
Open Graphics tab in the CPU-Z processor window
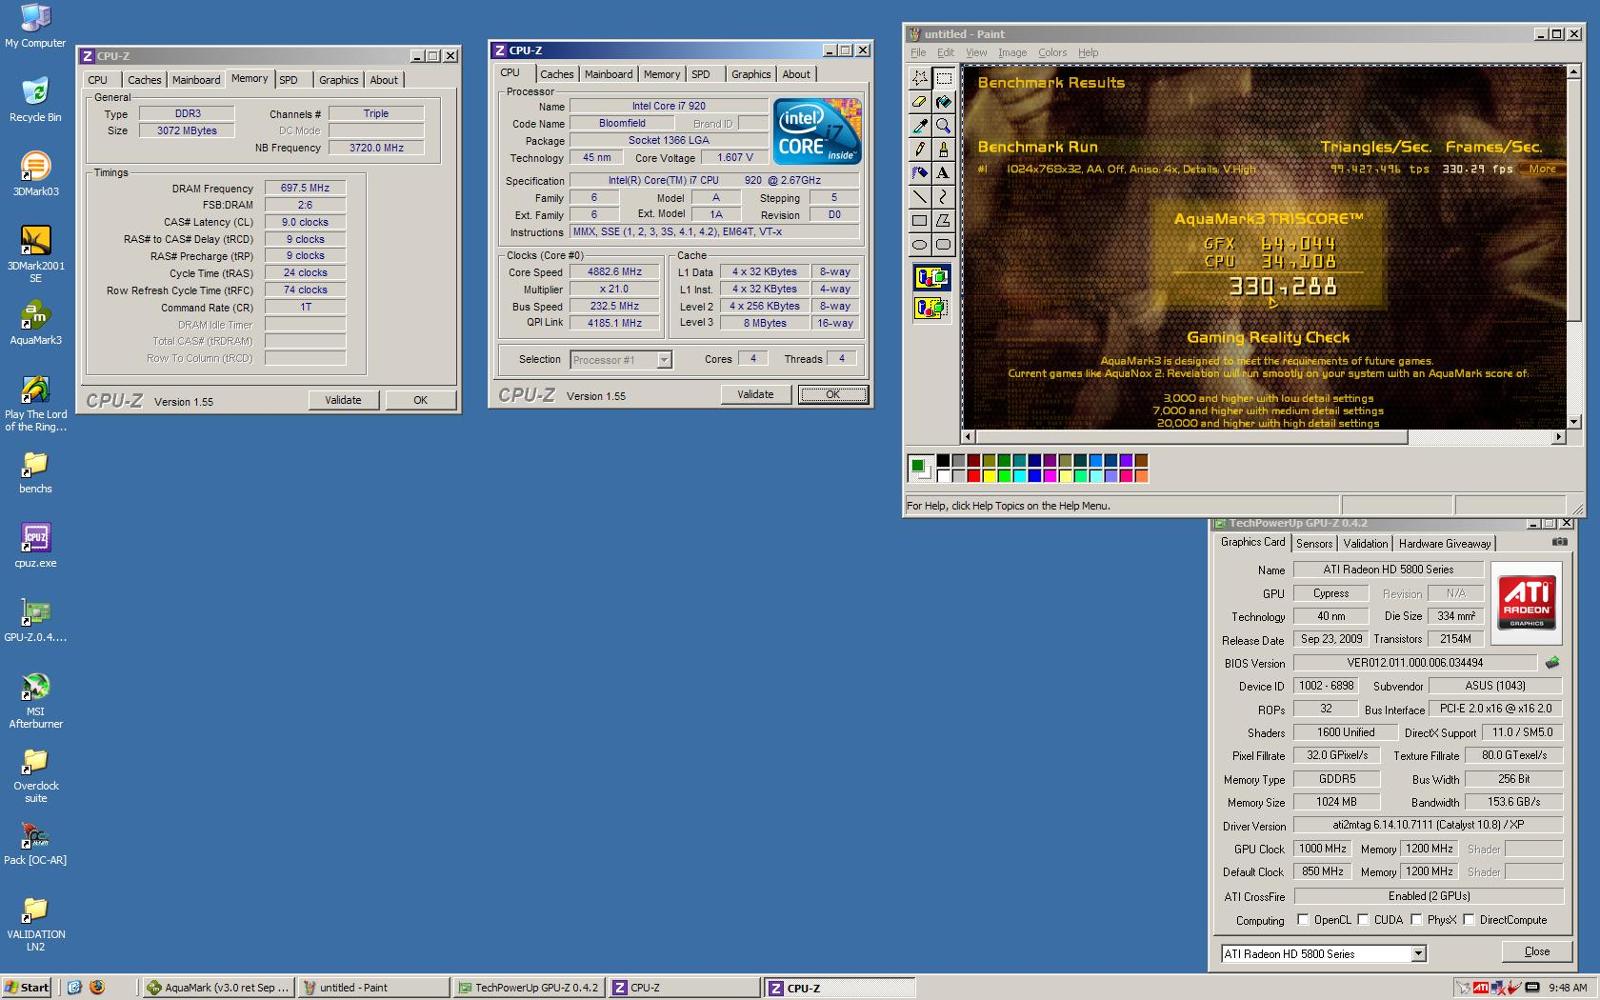click(x=750, y=74)
